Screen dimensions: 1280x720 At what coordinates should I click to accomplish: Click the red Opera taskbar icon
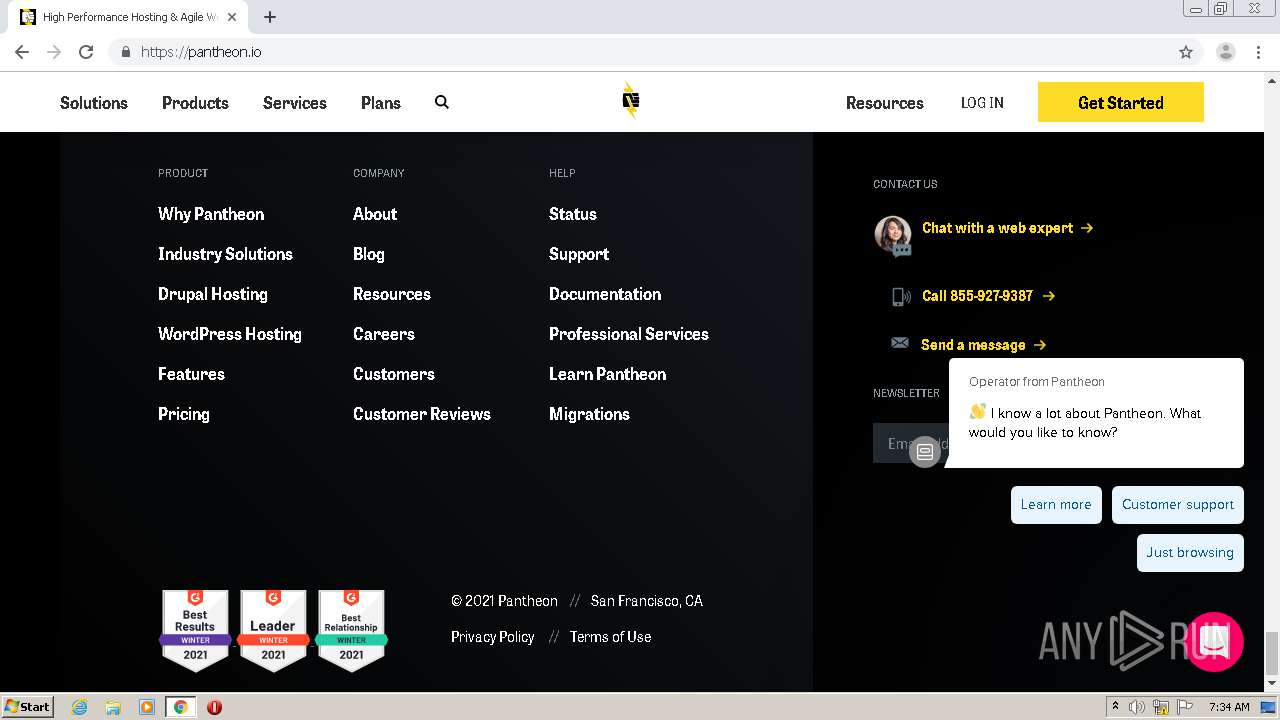[214, 707]
